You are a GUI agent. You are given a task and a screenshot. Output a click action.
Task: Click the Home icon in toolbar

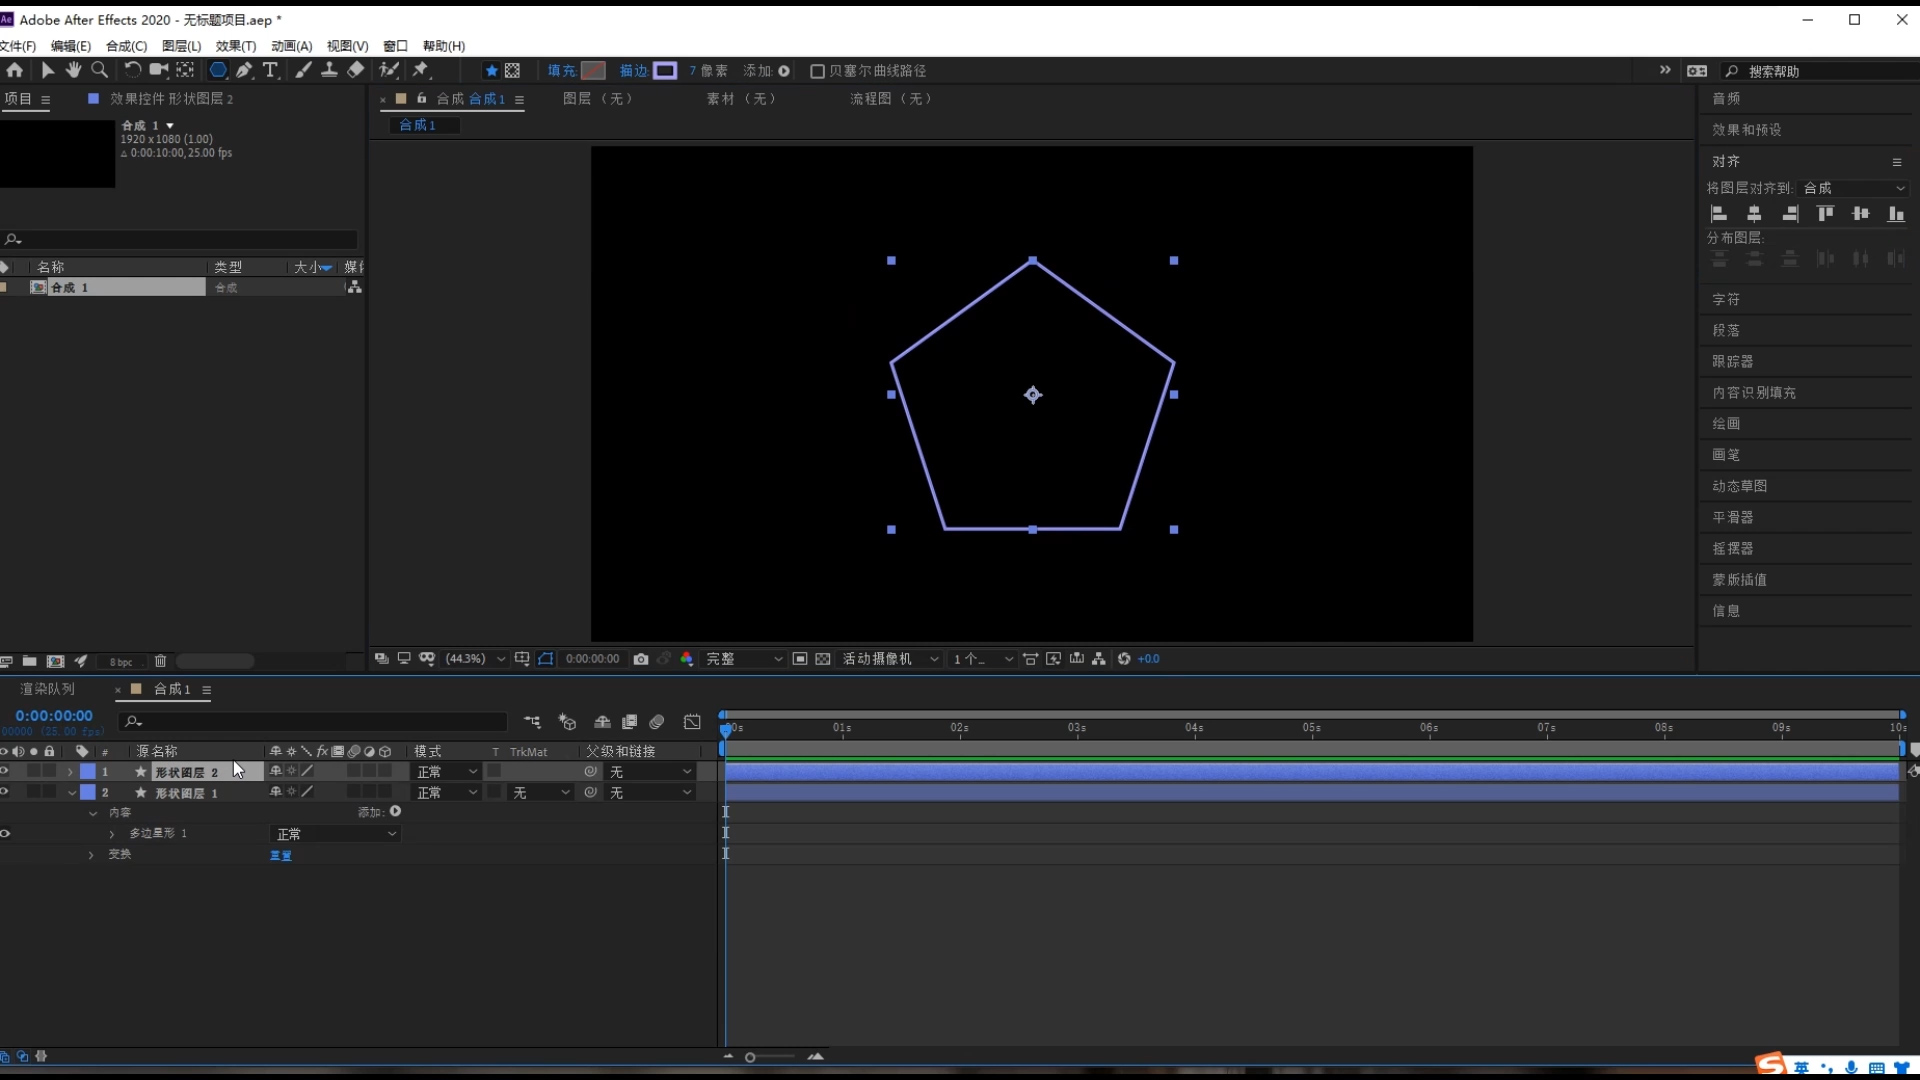coord(15,70)
